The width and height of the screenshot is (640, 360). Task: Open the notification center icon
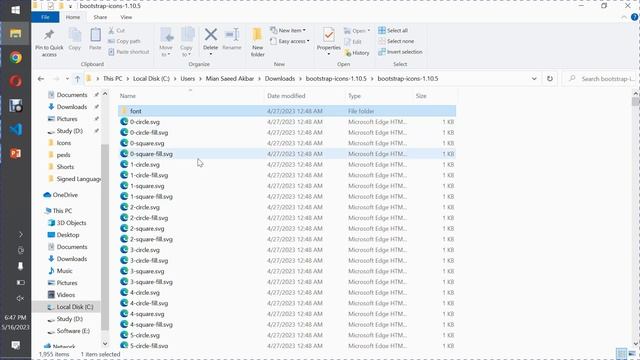click(x=16, y=345)
